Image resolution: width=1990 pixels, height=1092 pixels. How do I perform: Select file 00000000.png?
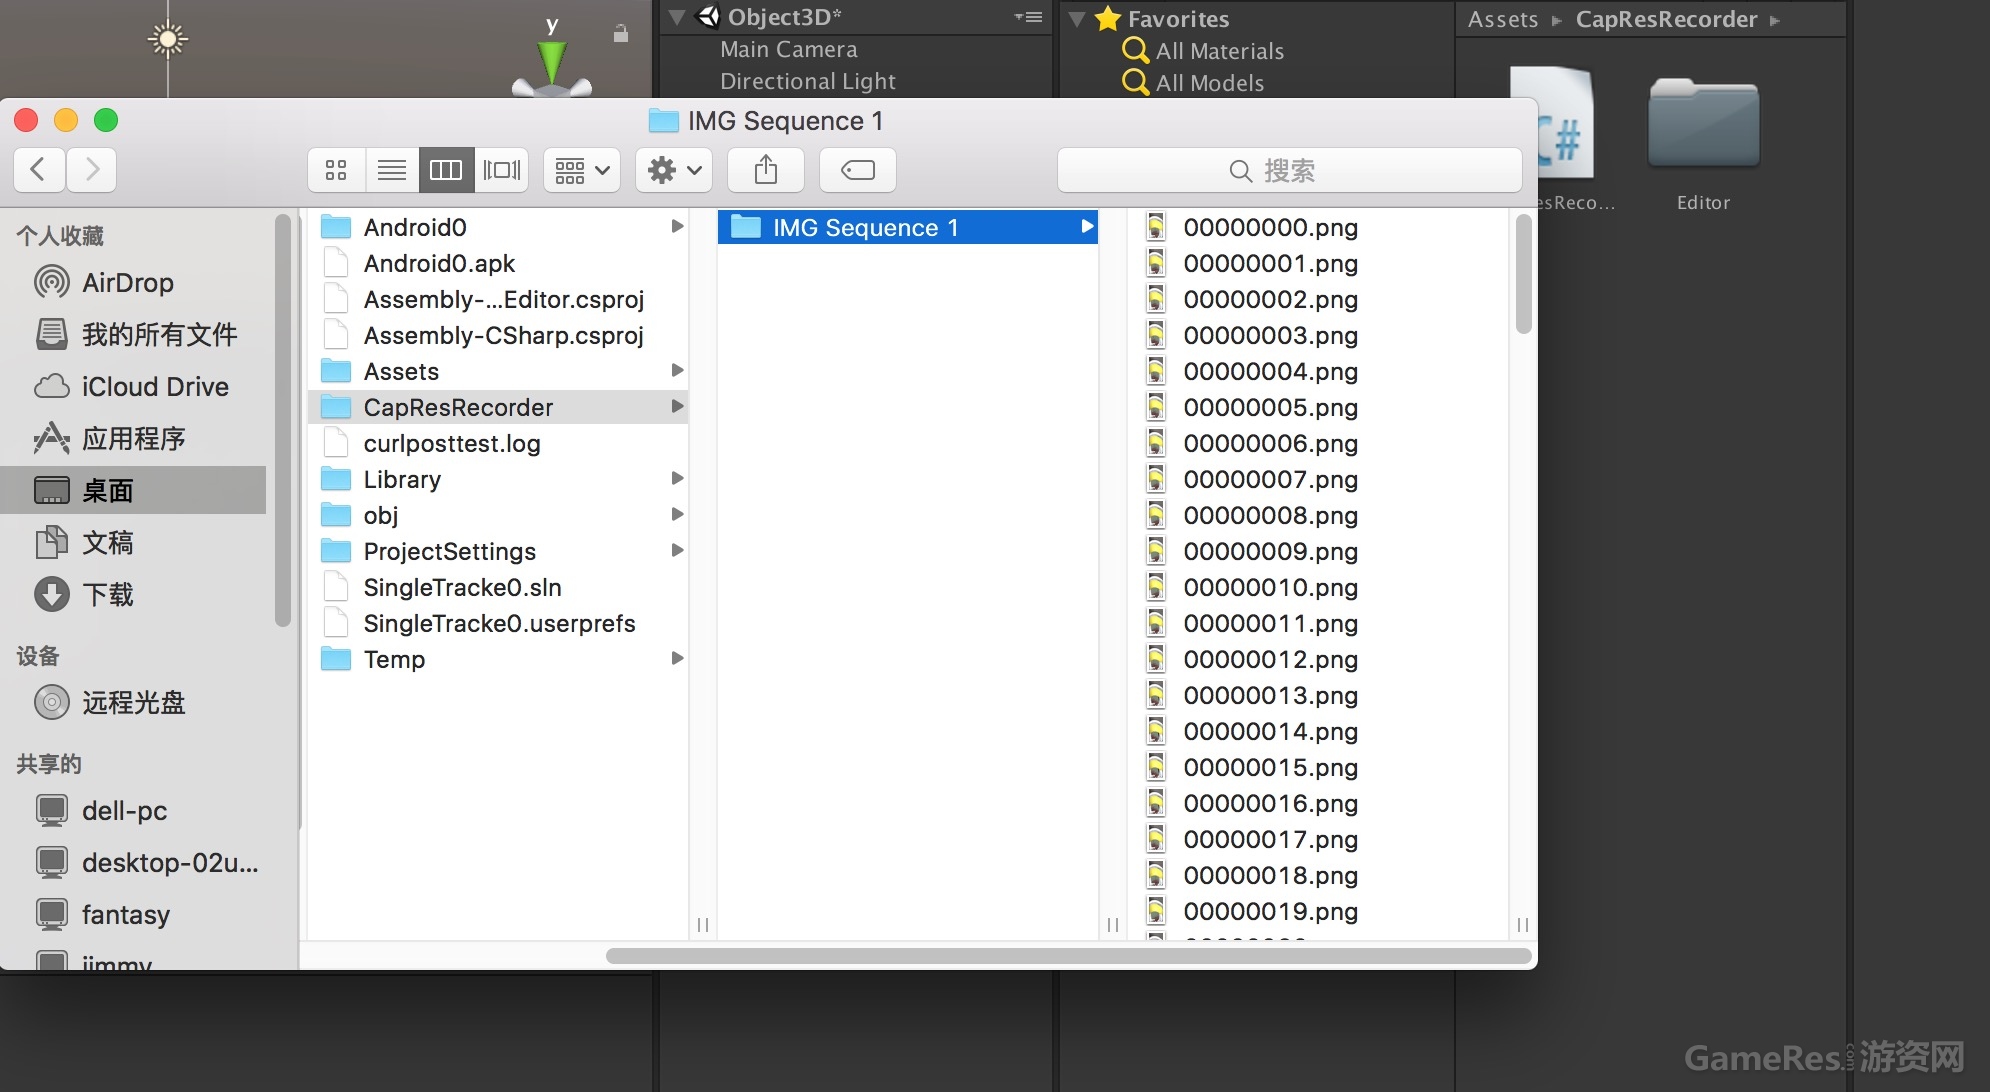pyautogui.click(x=1317, y=227)
